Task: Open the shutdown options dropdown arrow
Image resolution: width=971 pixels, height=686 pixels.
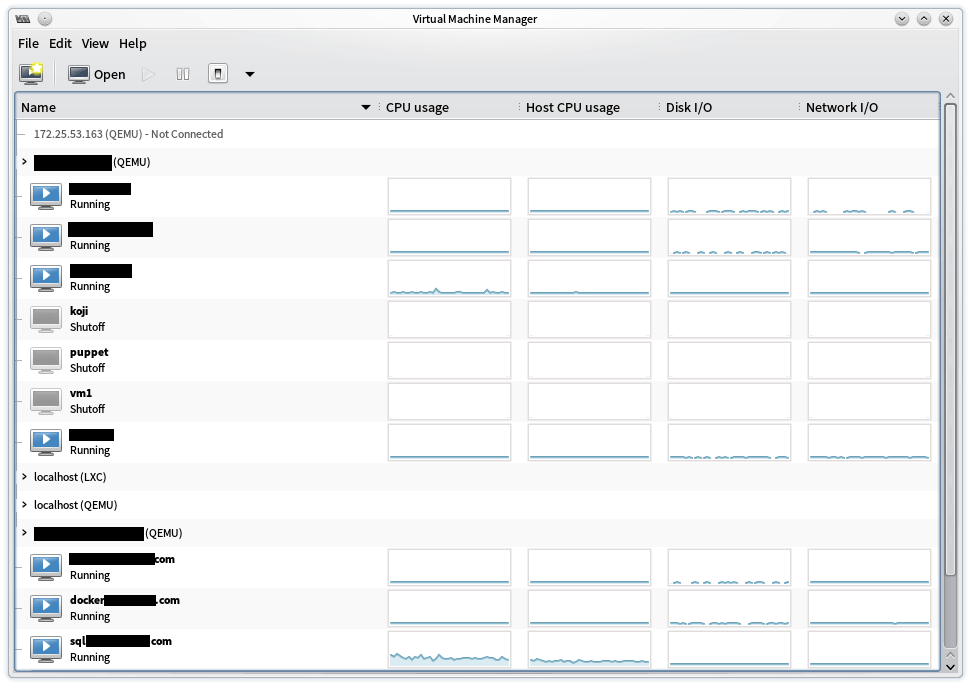Action: click(x=249, y=74)
